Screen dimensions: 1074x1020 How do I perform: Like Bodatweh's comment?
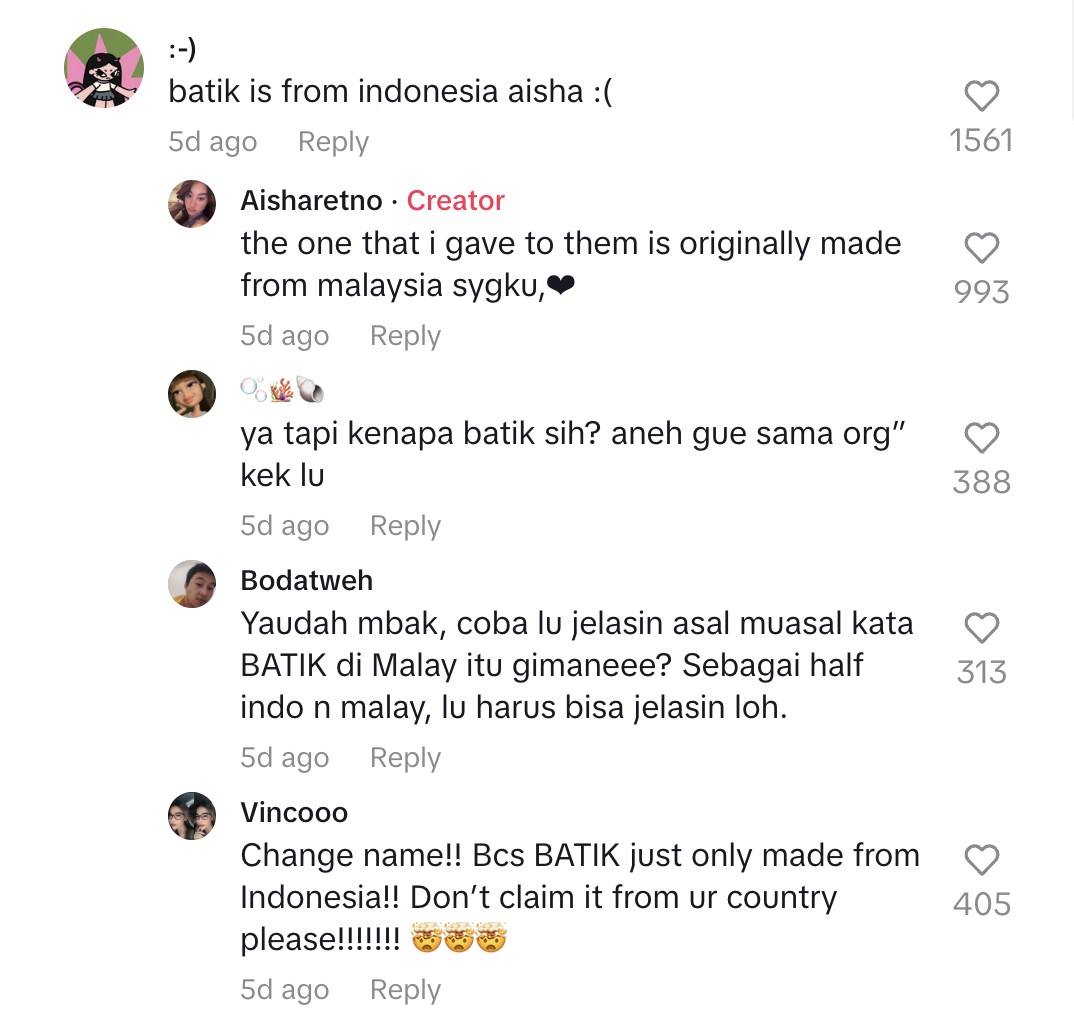(x=981, y=628)
